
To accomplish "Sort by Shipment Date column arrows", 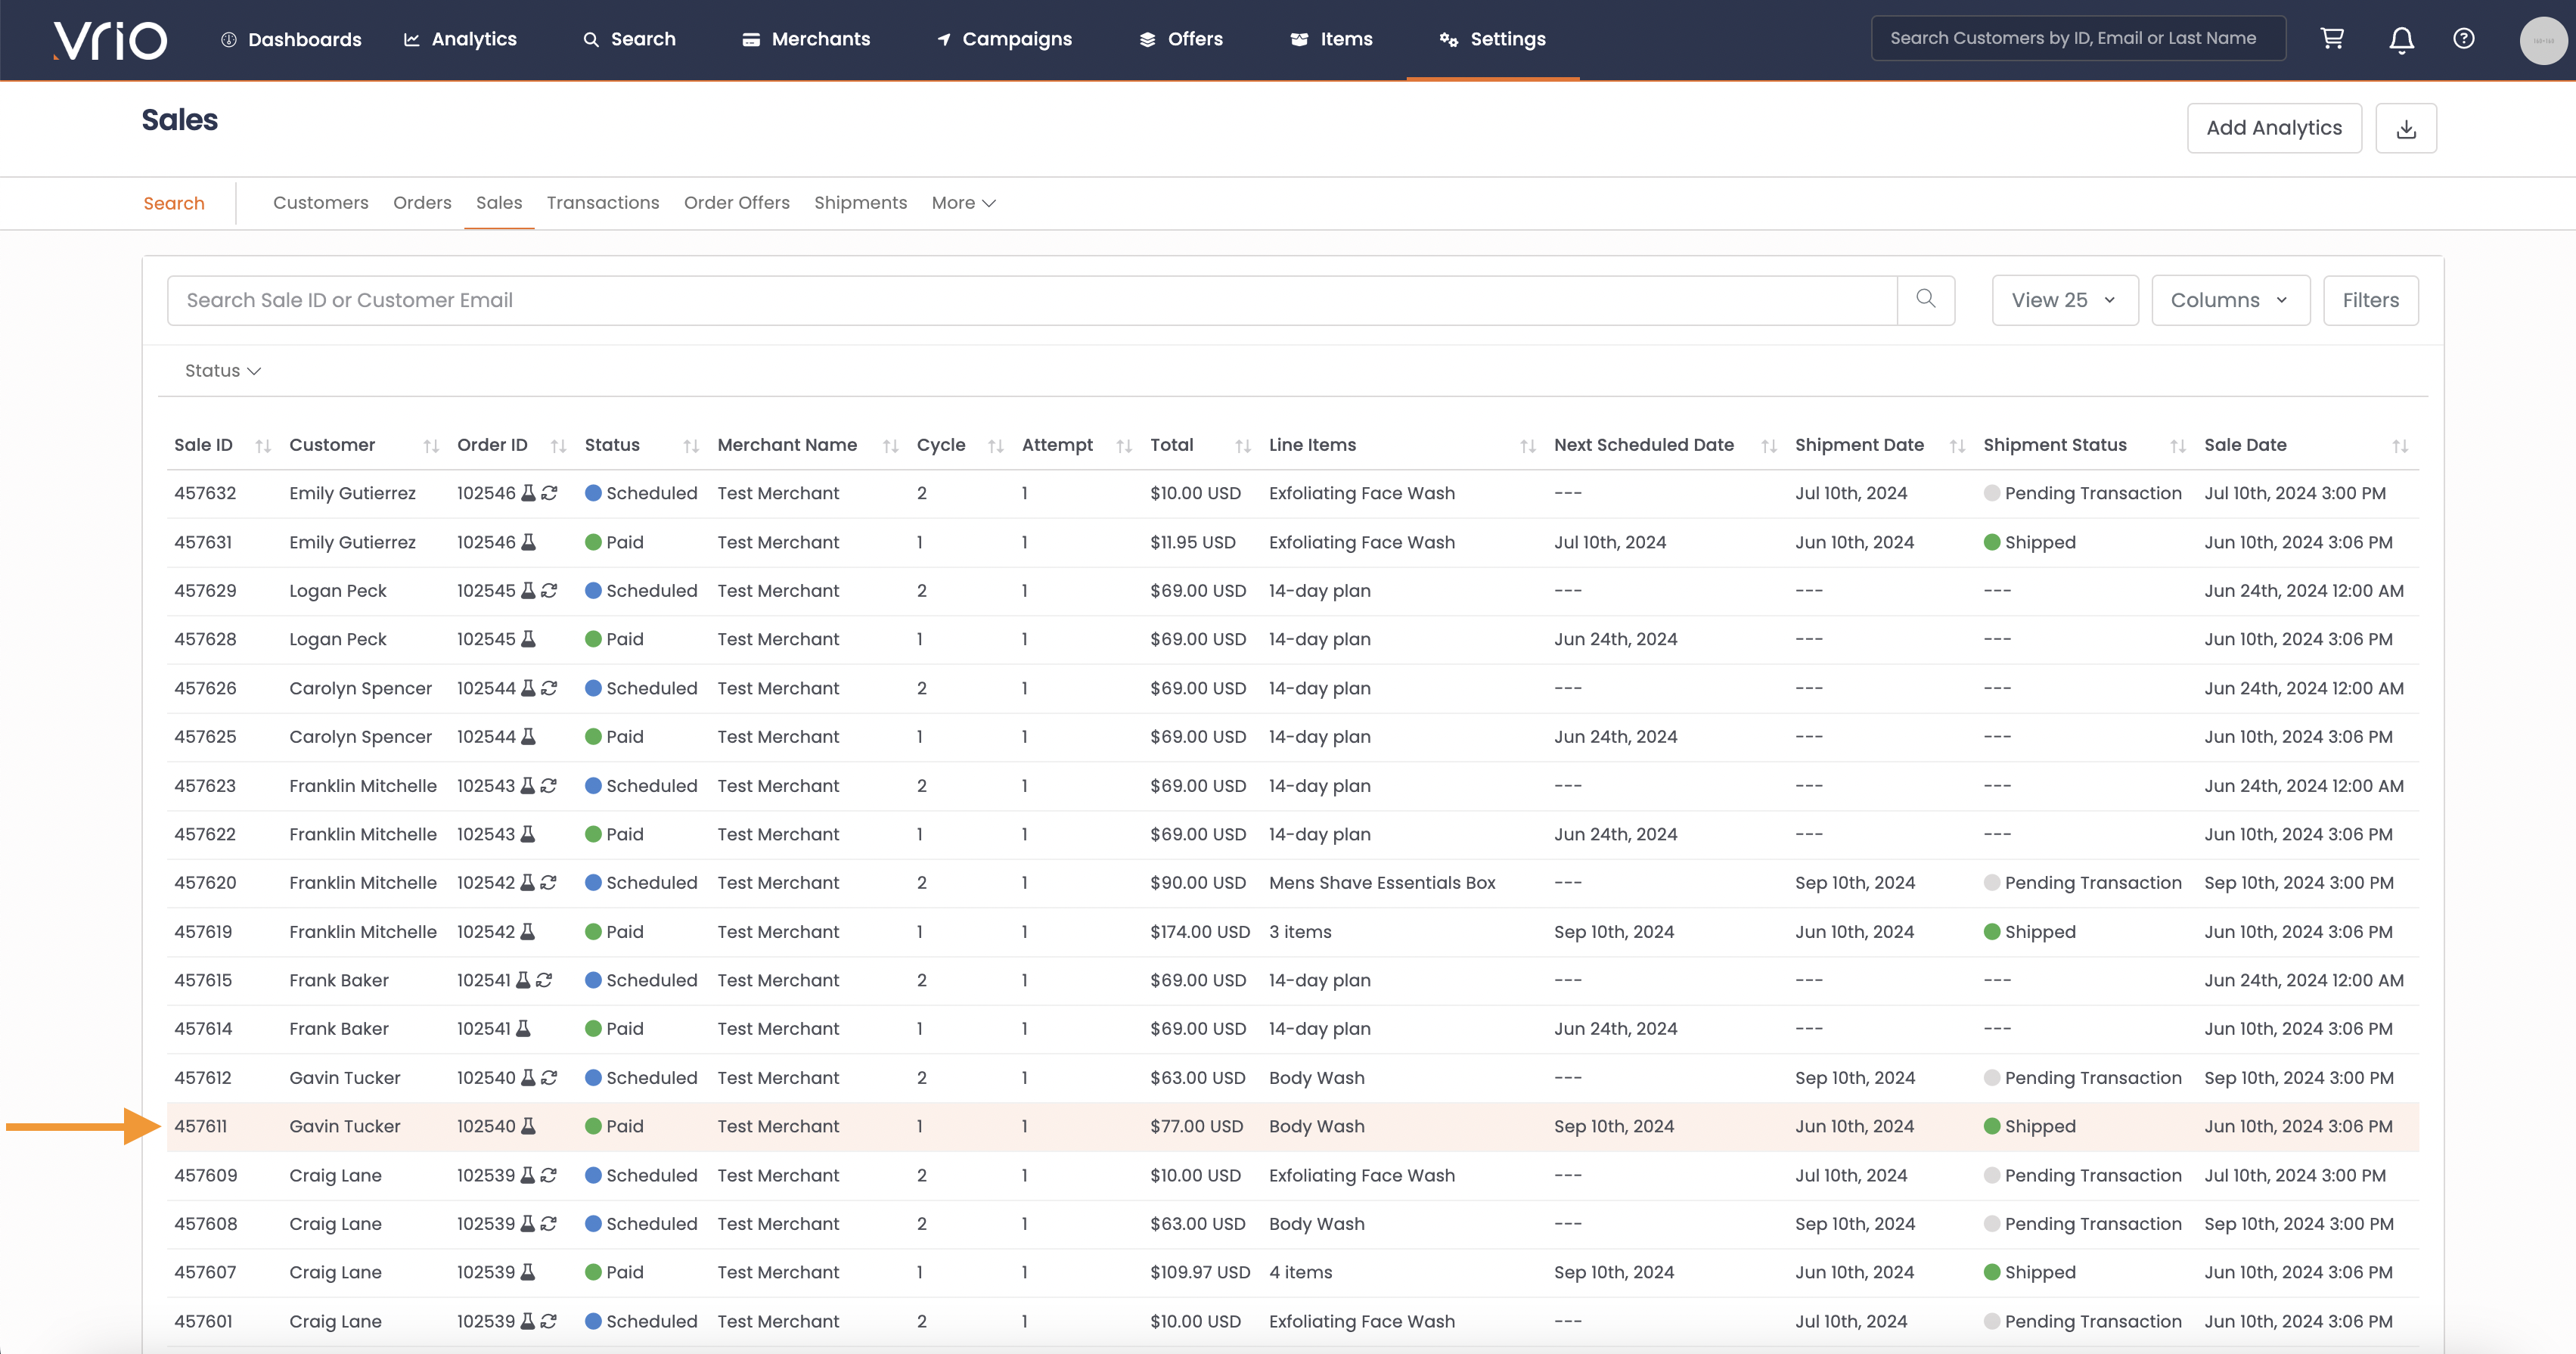I will tap(1957, 446).
